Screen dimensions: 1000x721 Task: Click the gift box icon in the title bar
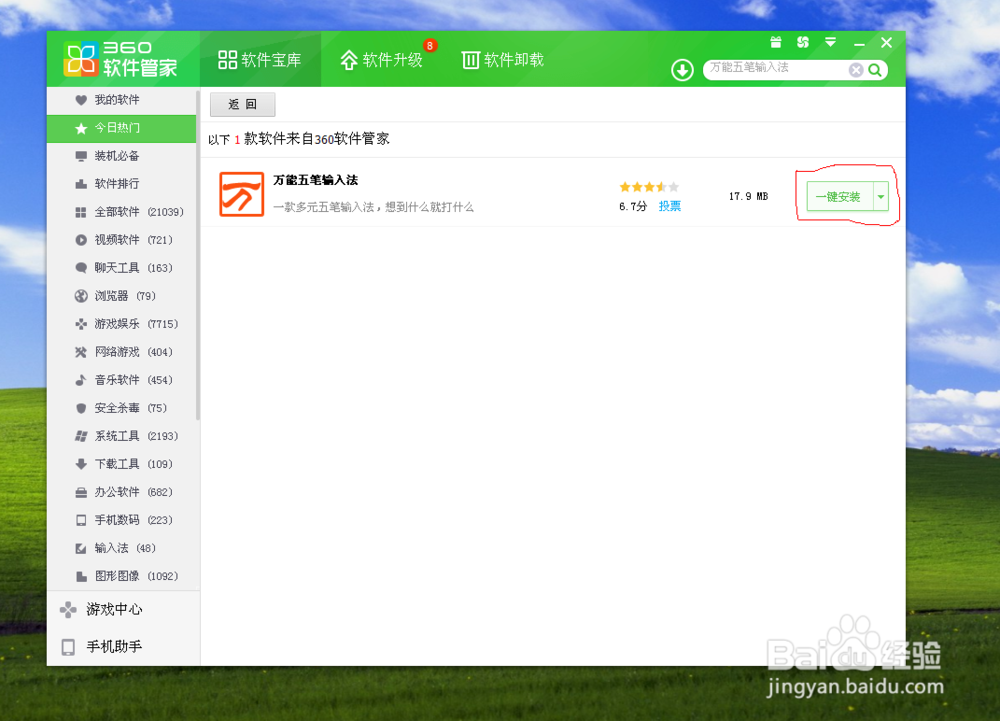coord(776,43)
